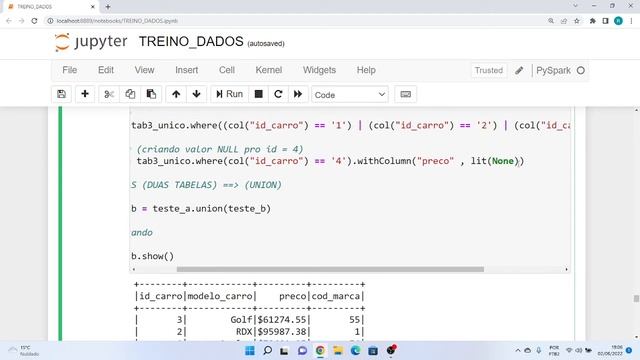This screenshot has width=640, height=360.
Task: Open browser extensions puzzle icon
Action: pyautogui.click(x=592, y=21)
